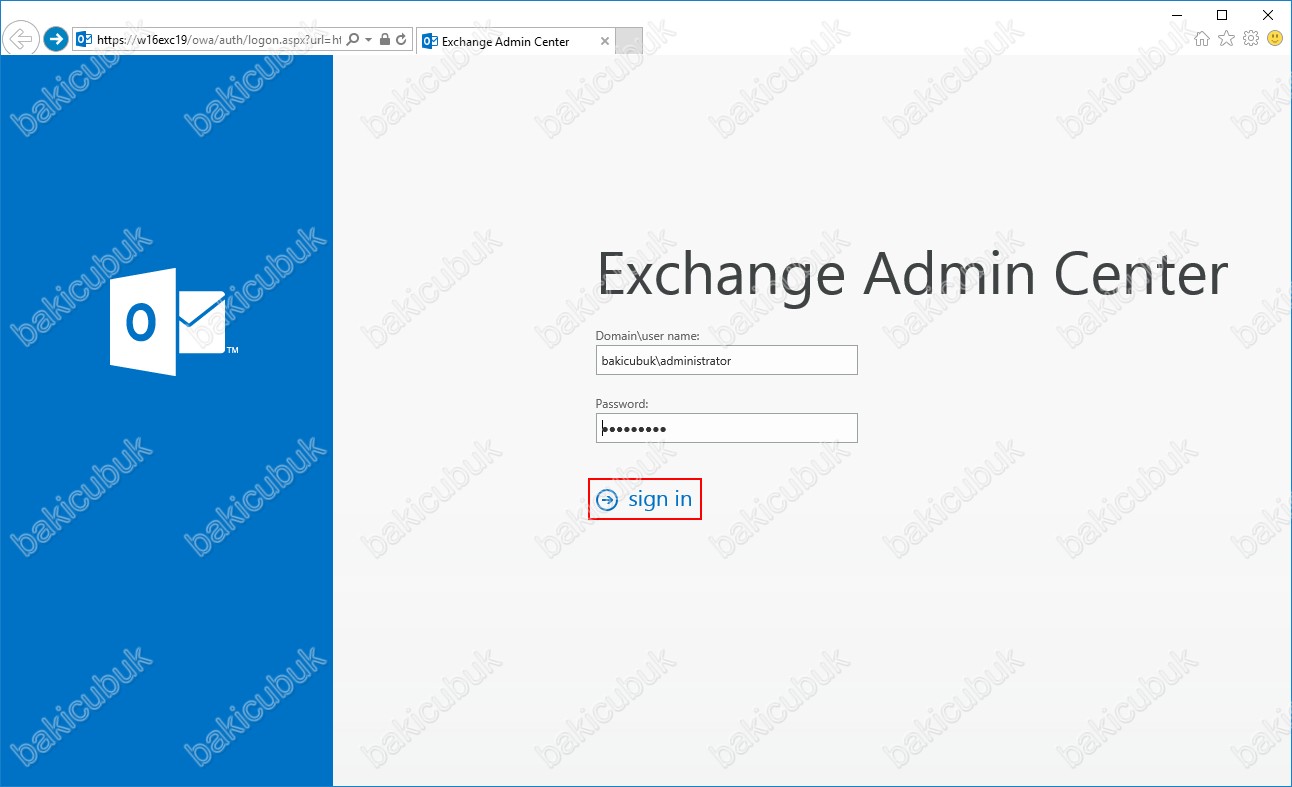This screenshot has width=1292, height=787.
Task: Click the Outlook logo on blue panel
Action: pyautogui.click(x=174, y=322)
